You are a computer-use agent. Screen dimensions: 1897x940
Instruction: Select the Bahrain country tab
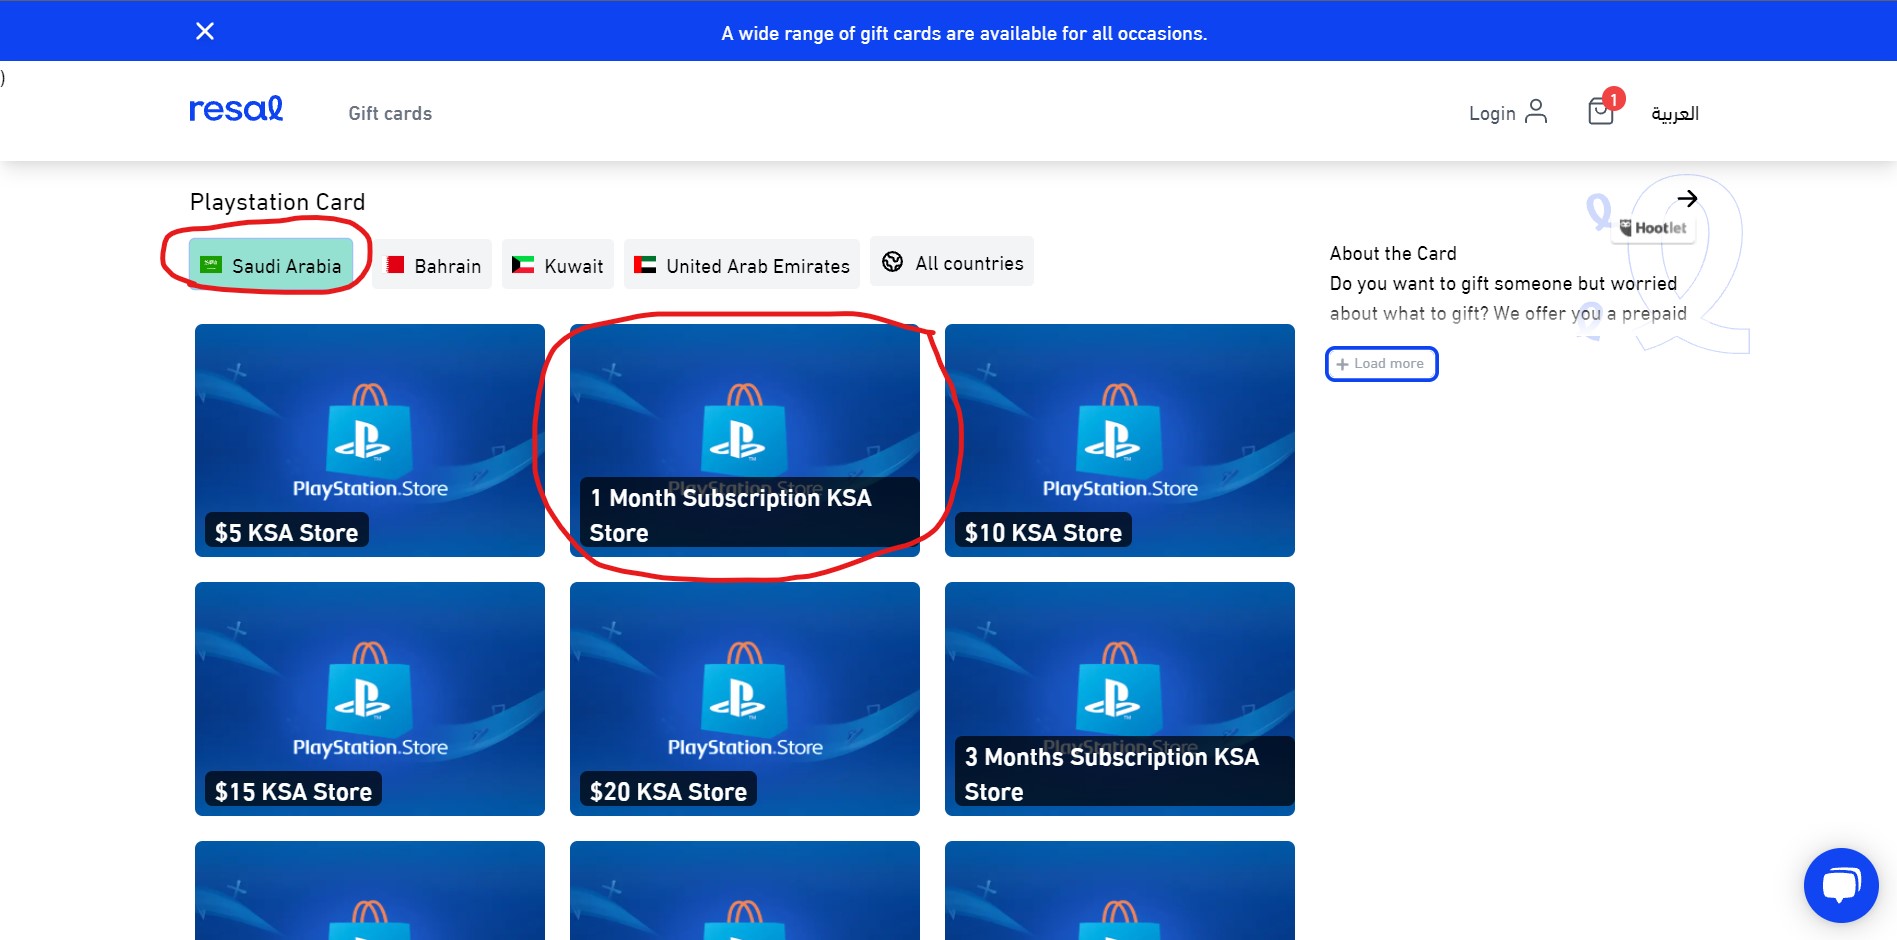click(x=432, y=265)
